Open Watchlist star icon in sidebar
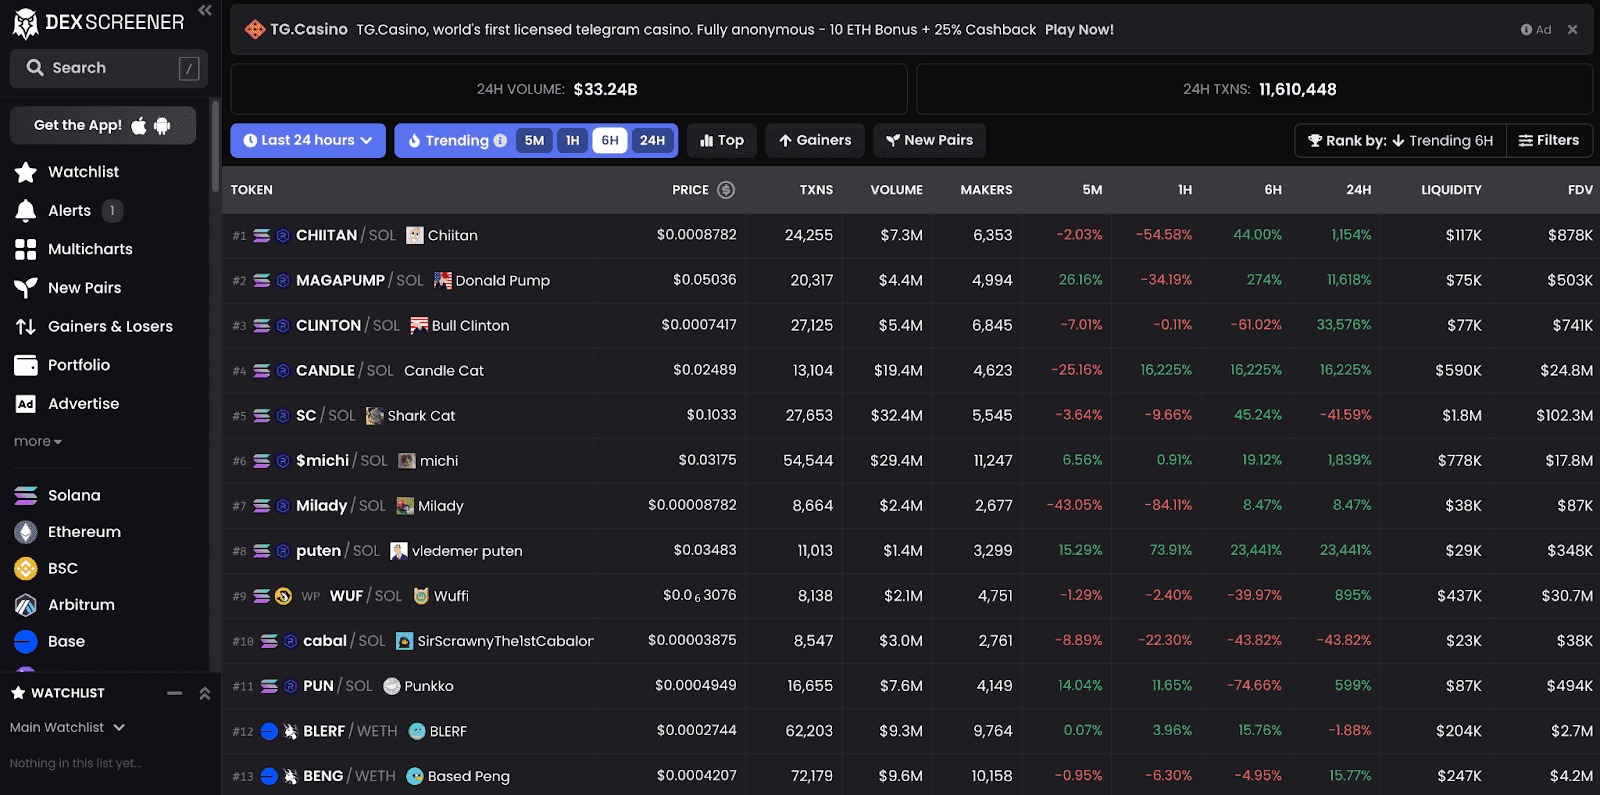1600x795 pixels. (x=26, y=172)
